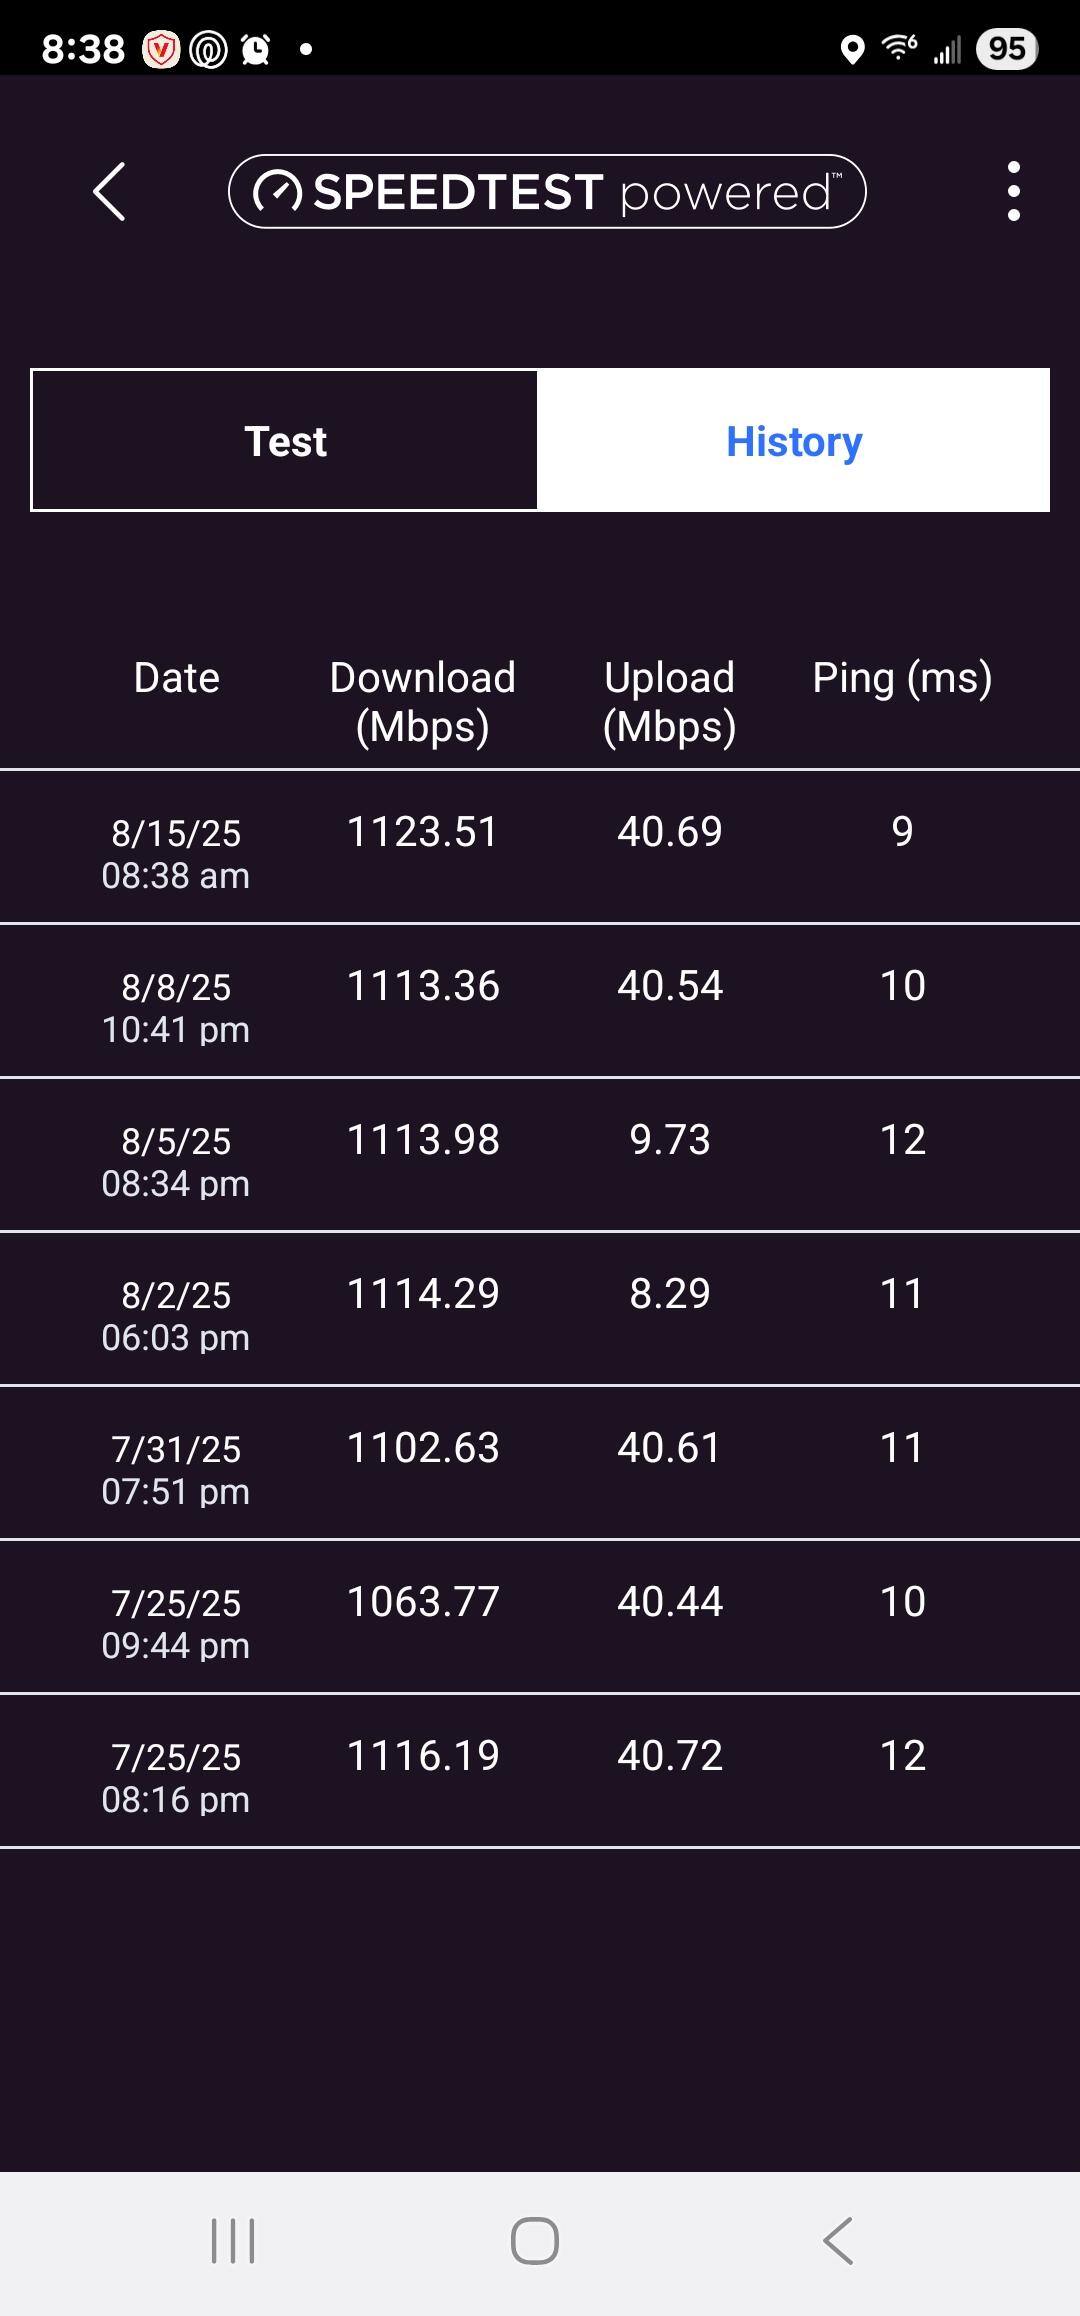Open the 8/15/25 08:38 am result
The height and width of the screenshot is (2316, 1080).
pyautogui.click(x=540, y=847)
